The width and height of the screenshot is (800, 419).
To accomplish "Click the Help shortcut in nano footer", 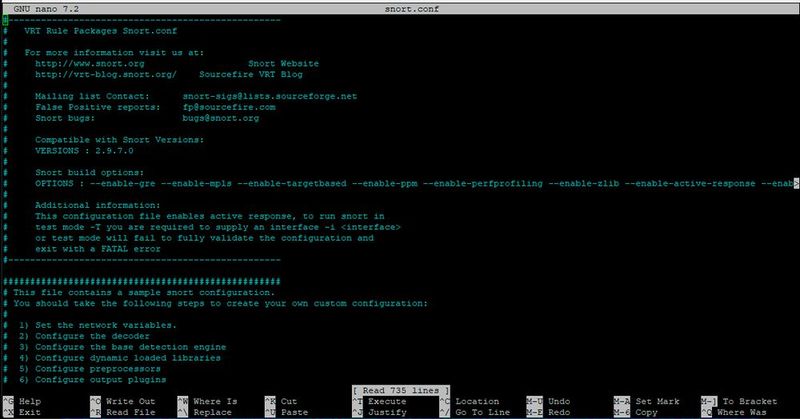I will [30, 401].
